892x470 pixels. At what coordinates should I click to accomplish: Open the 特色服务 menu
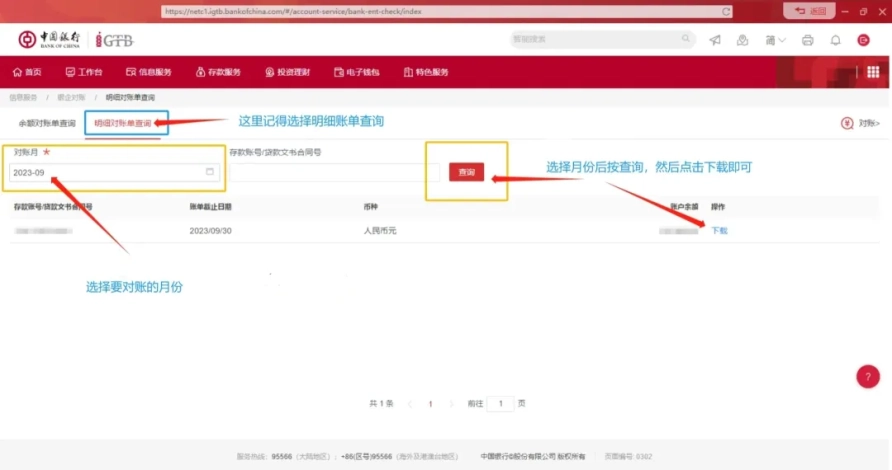point(426,72)
